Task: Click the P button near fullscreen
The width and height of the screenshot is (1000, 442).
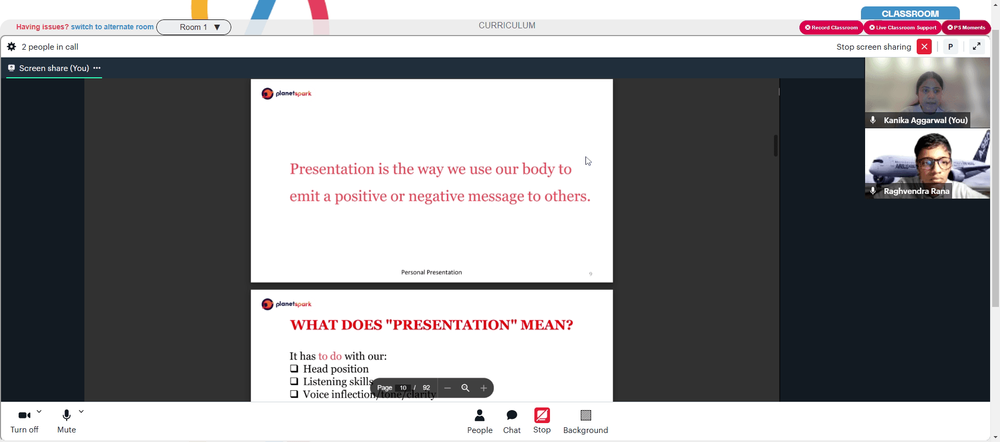Action: [x=950, y=47]
